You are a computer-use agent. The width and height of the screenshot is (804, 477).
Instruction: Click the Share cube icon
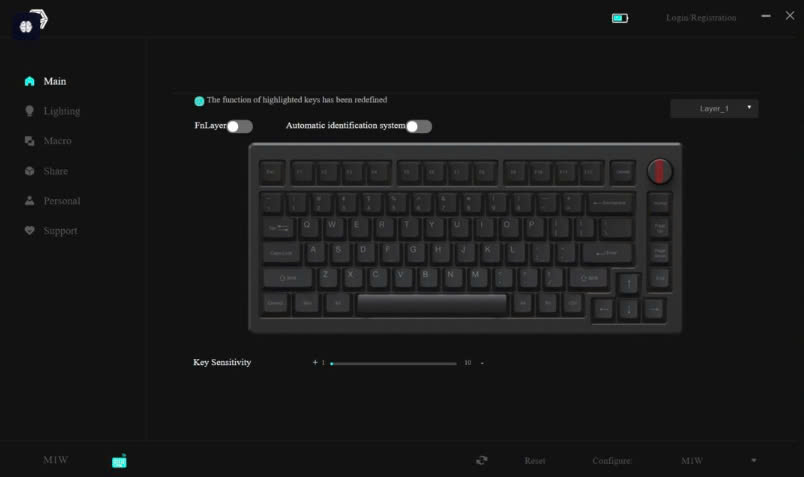pyautogui.click(x=29, y=171)
